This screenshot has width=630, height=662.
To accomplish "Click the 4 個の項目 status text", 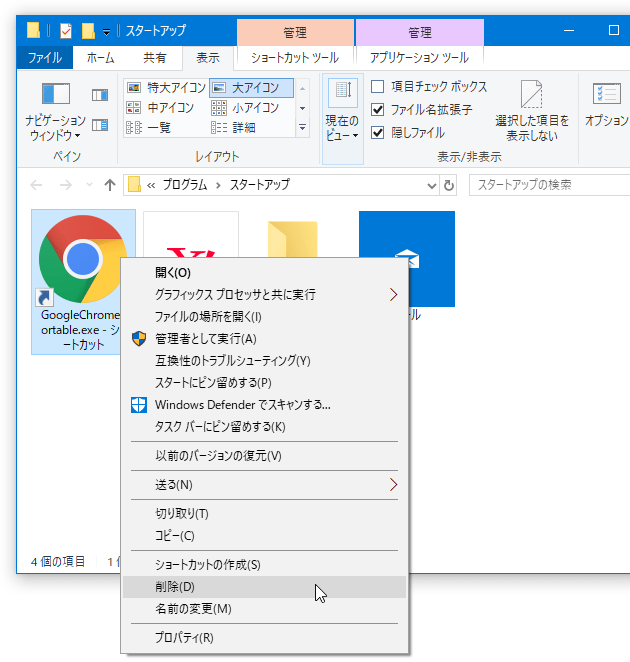I will tap(58, 562).
